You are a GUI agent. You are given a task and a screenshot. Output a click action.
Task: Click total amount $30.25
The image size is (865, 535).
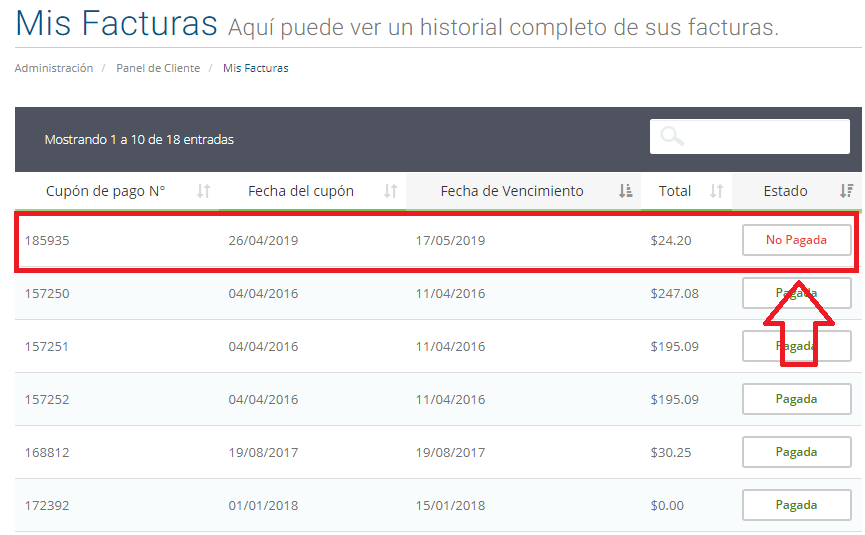671,452
